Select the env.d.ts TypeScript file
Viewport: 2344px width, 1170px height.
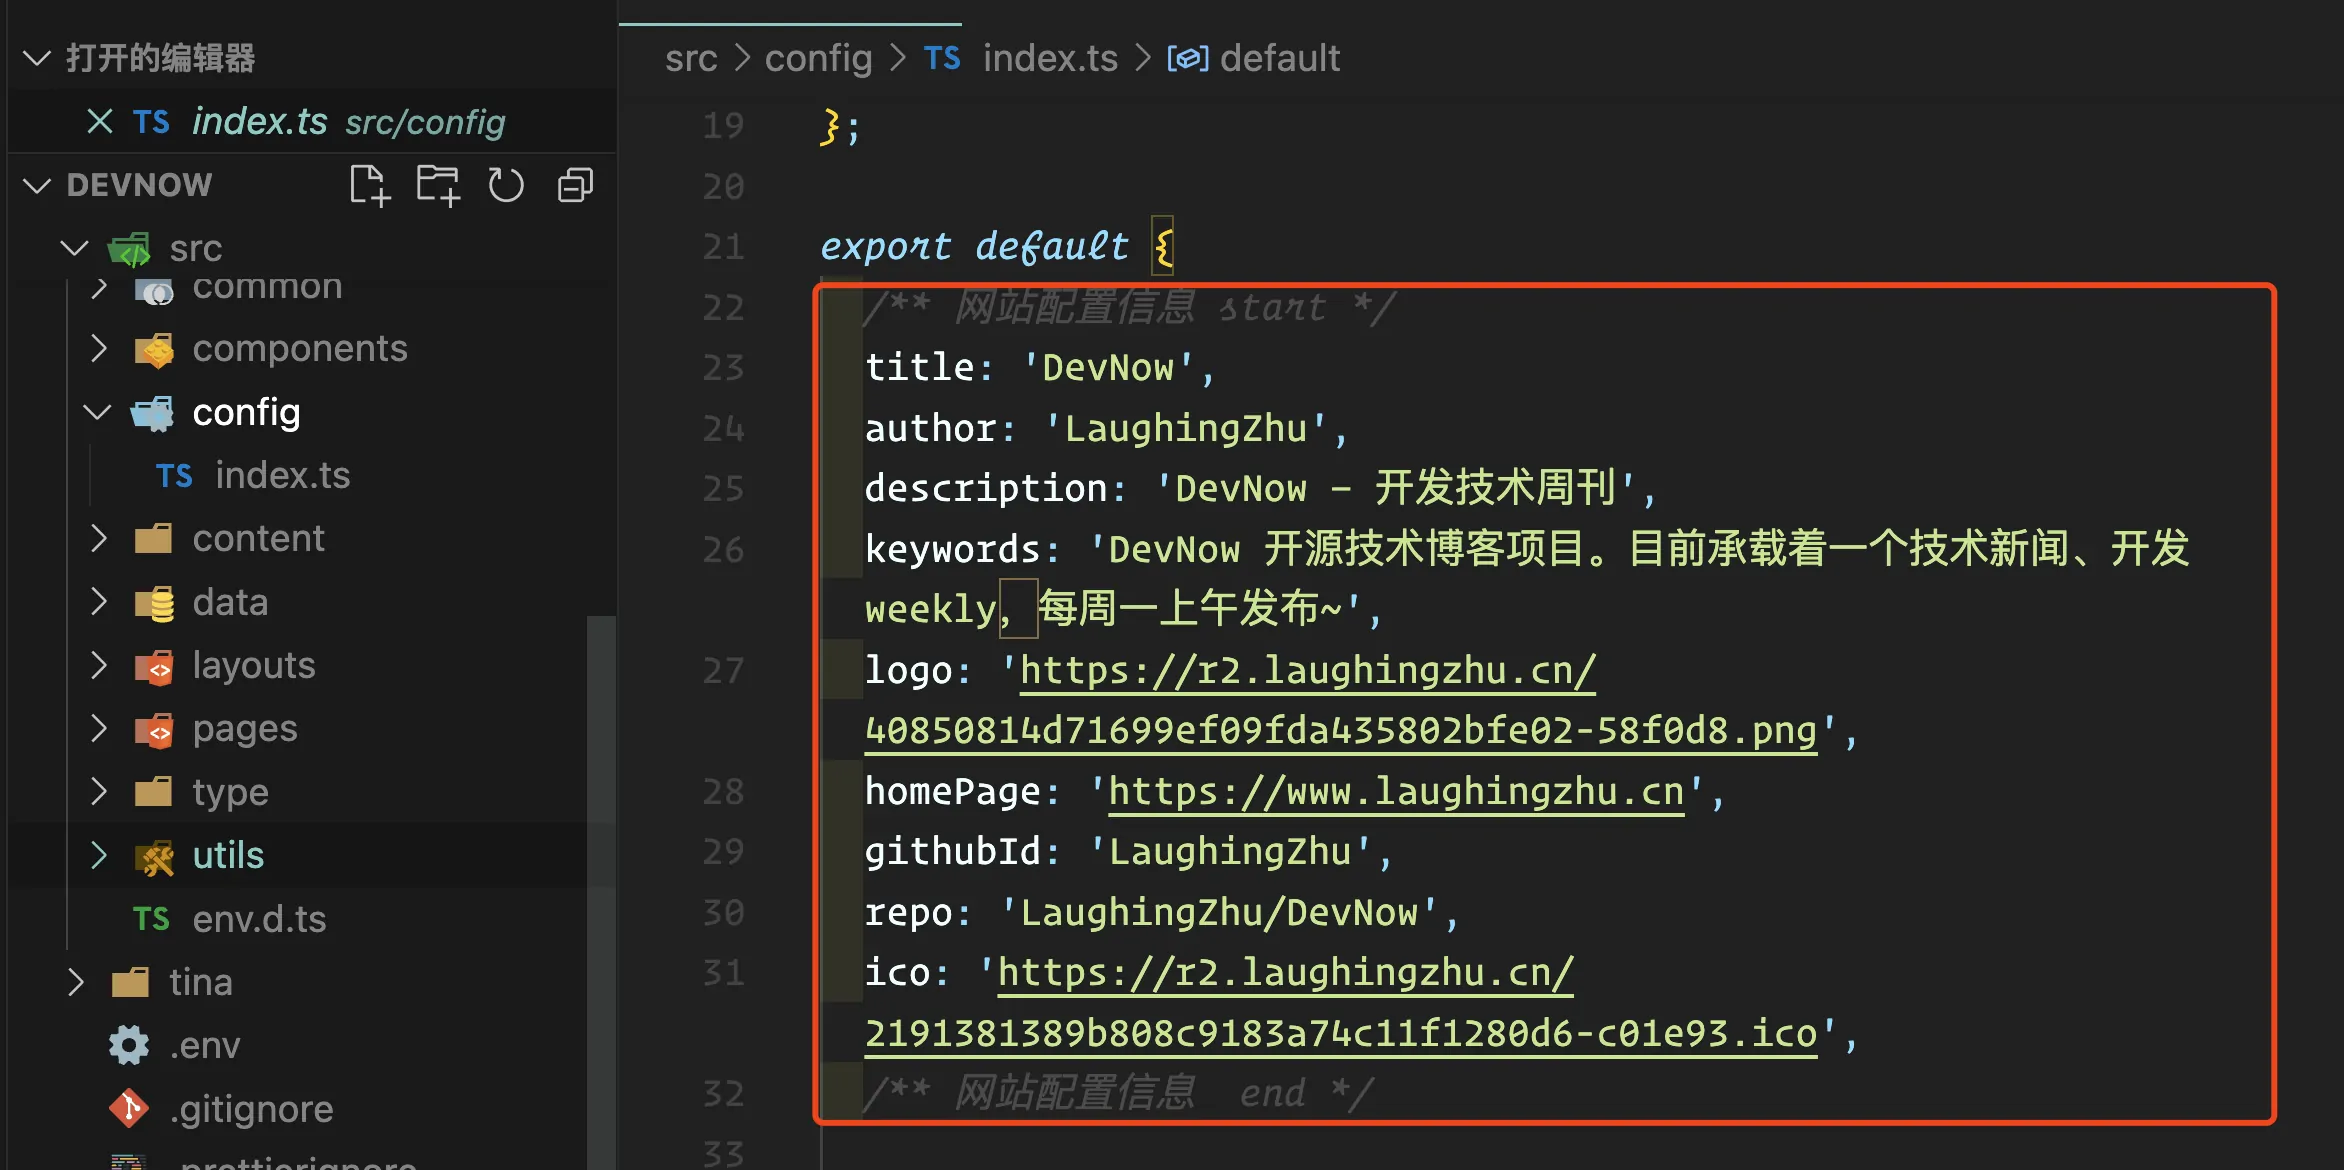coord(258,919)
